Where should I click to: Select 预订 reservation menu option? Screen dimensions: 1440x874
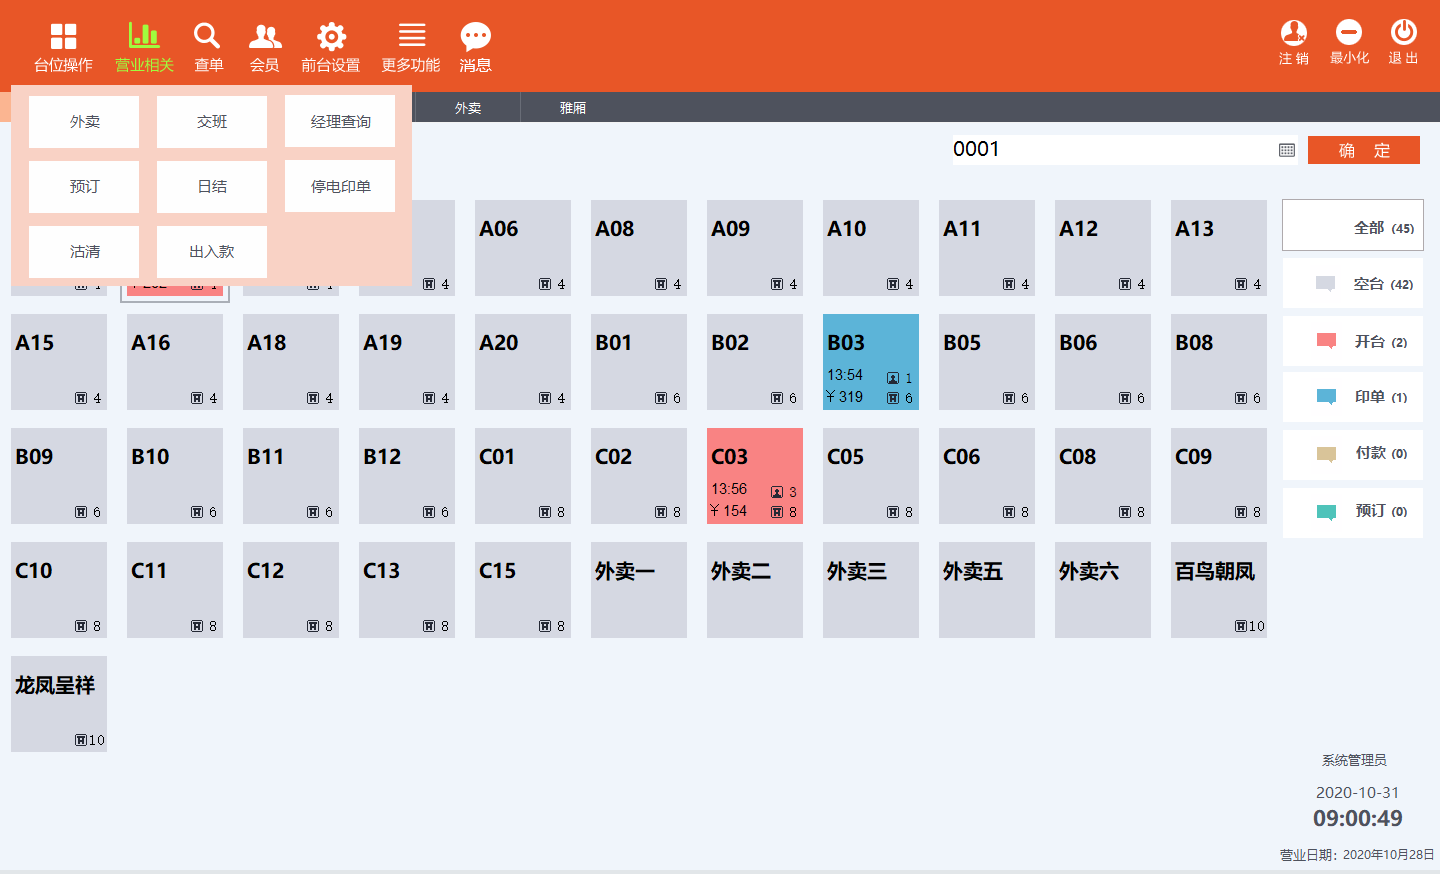tap(84, 187)
